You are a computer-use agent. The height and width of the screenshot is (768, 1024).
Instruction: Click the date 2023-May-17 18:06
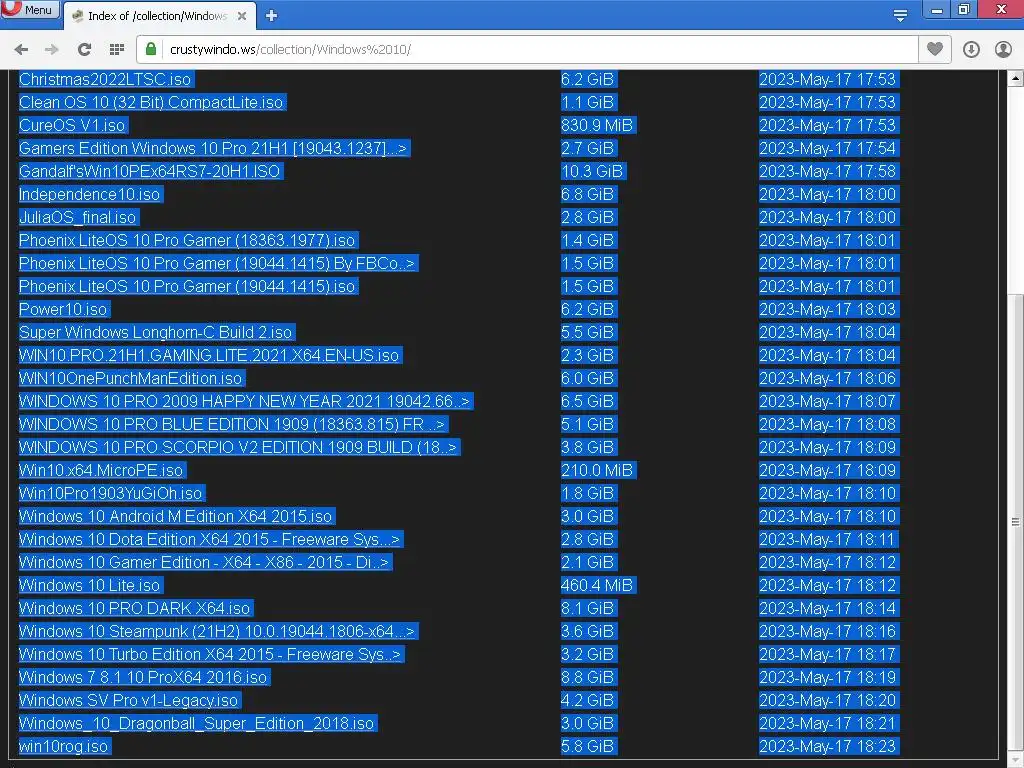click(x=827, y=378)
